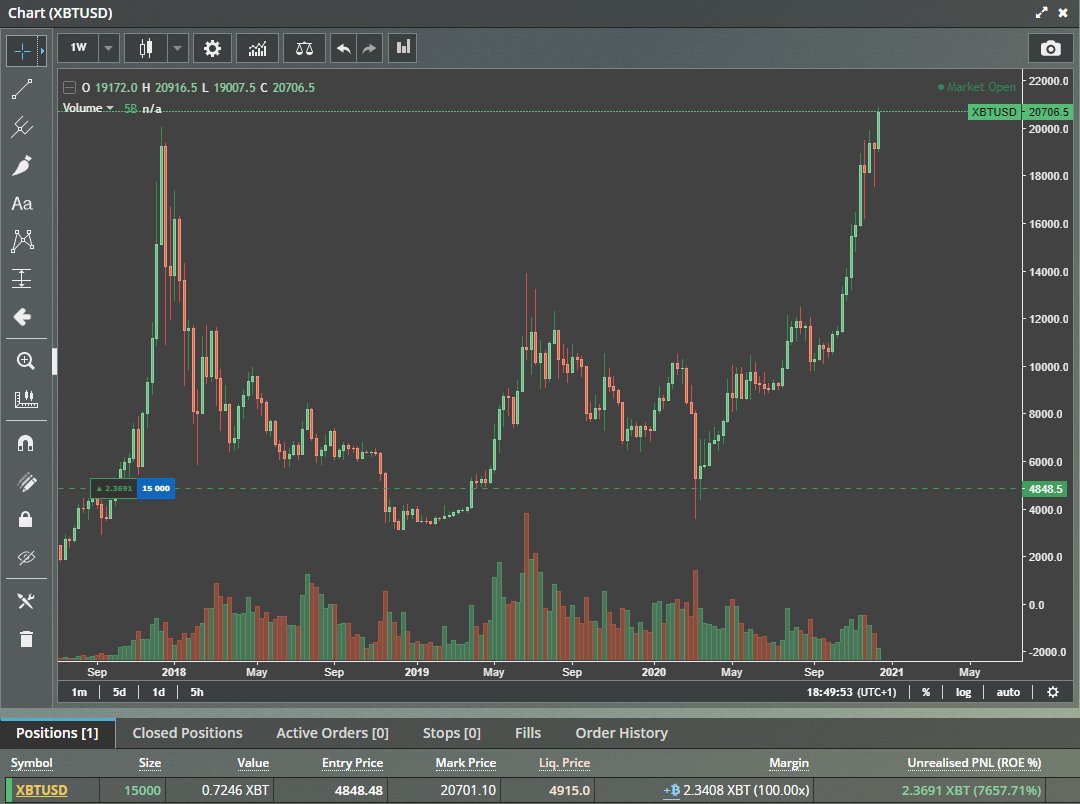Image resolution: width=1080 pixels, height=804 pixels.
Task: Open the XBTUSD symbol link in positions
Action: (41, 790)
